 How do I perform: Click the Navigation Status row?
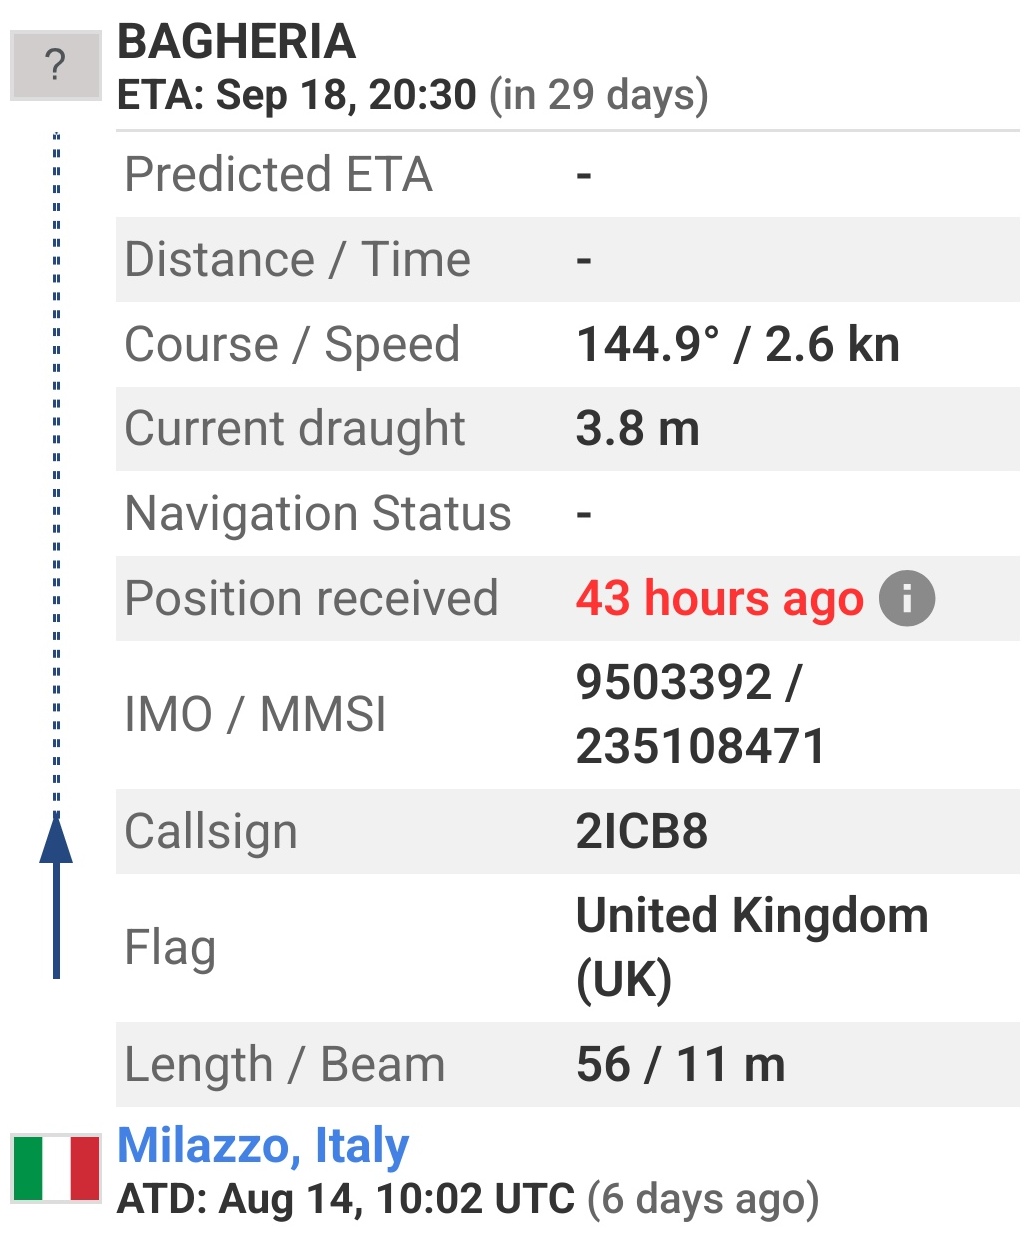pos(568,514)
